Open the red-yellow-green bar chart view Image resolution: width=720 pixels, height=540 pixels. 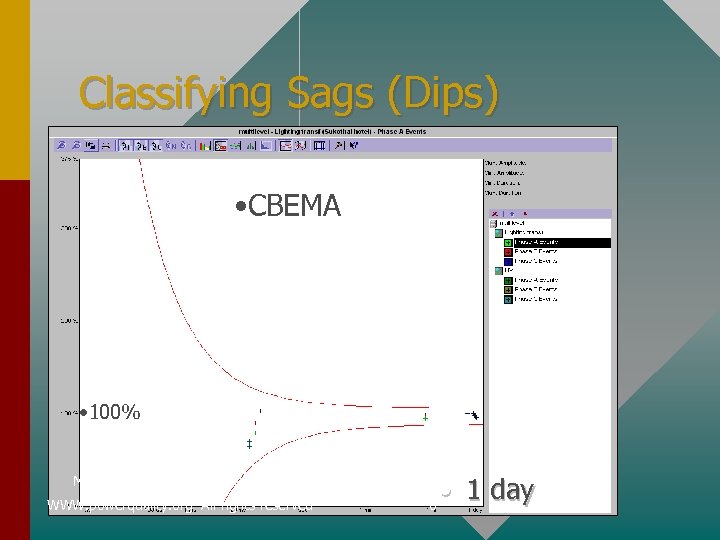[205, 146]
